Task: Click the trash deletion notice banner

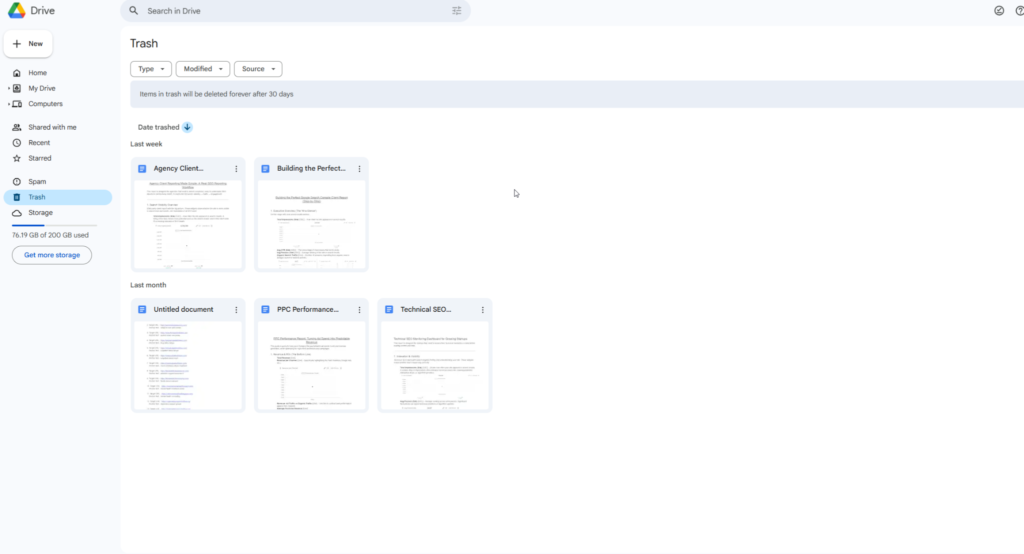Action: (x=577, y=94)
